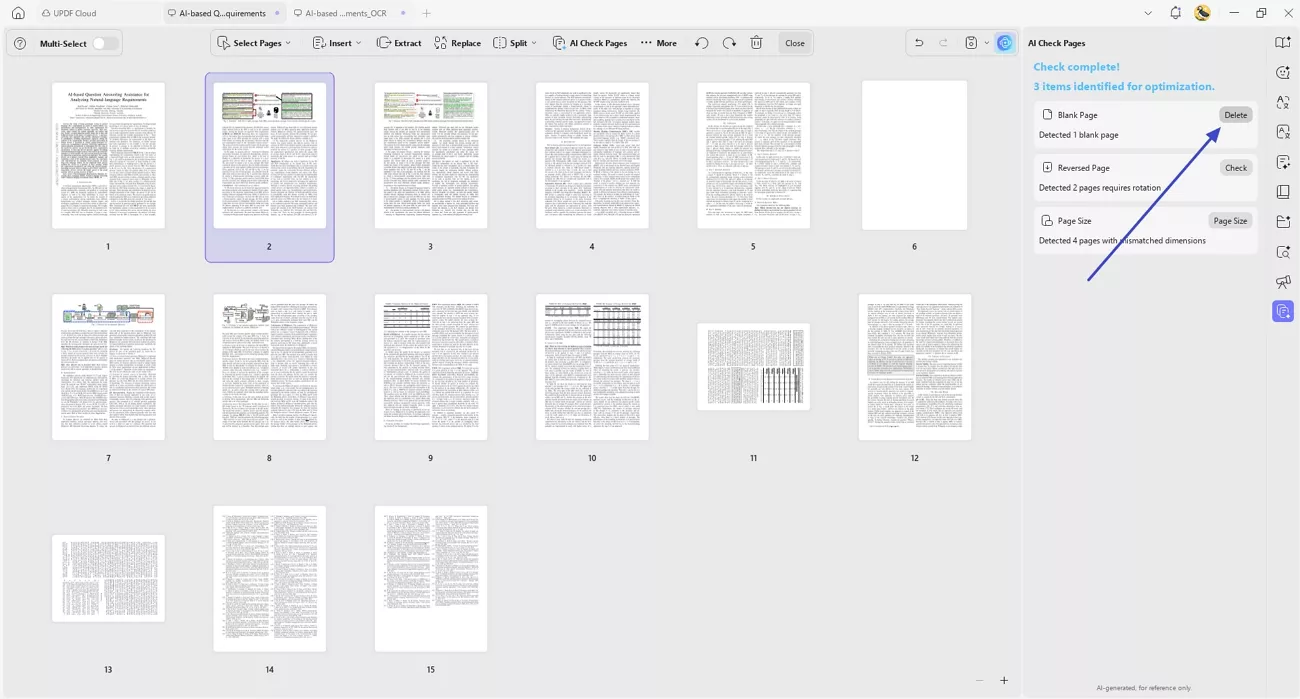Select the blank page 6 thumbnail
Screen dimensions: 1300x699
913,155
